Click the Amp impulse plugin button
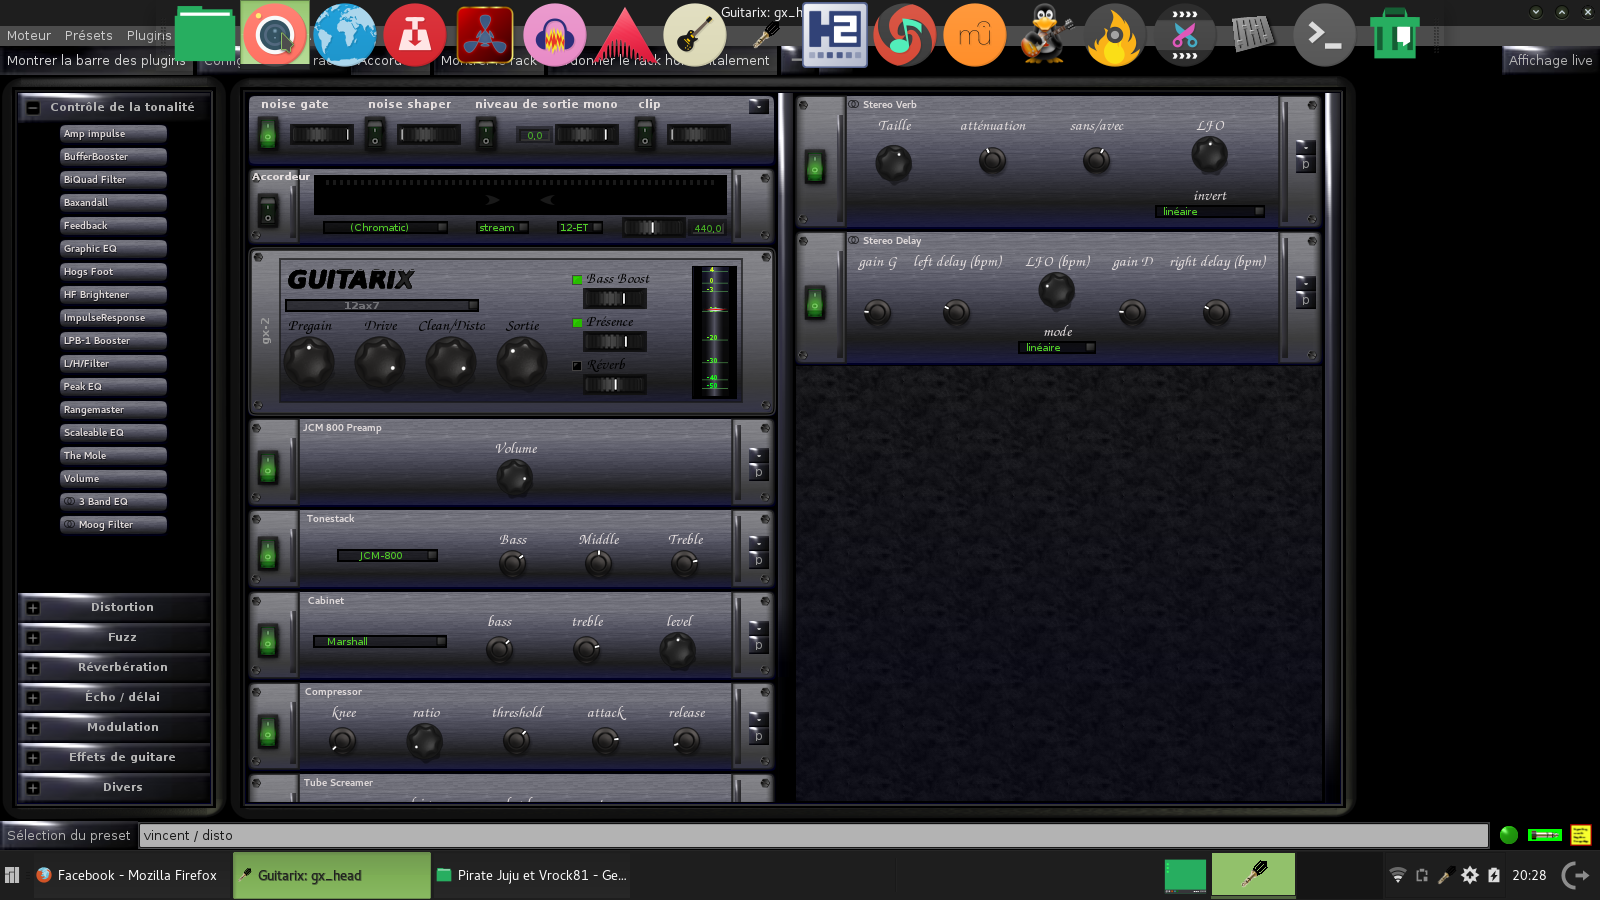The width and height of the screenshot is (1600, 900). point(113,133)
